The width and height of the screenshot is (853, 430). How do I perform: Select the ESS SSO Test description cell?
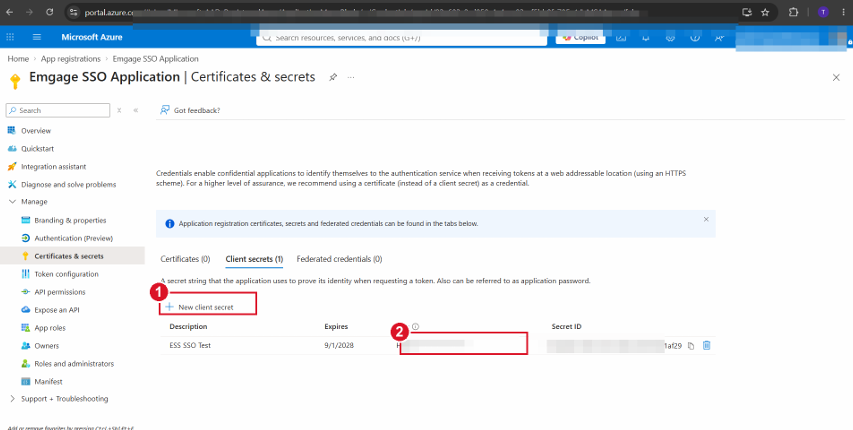(190, 346)
